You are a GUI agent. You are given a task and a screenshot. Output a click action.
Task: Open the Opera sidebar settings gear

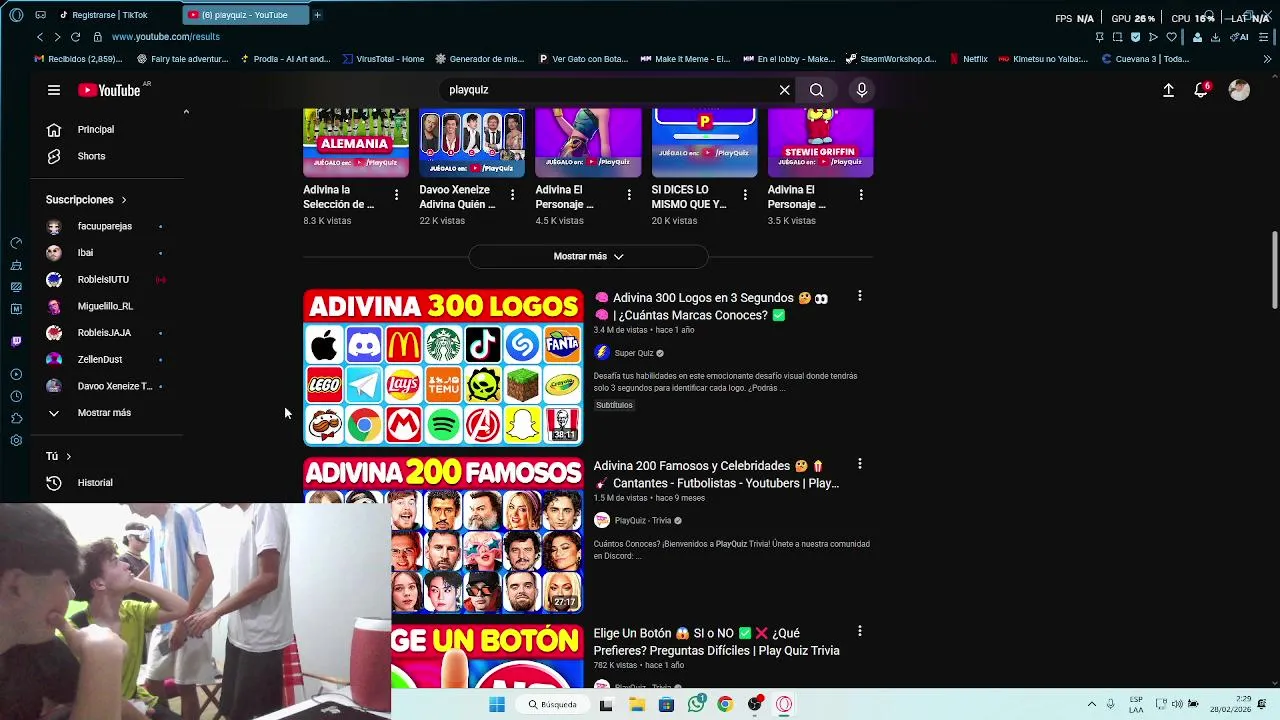pos(16,440)
